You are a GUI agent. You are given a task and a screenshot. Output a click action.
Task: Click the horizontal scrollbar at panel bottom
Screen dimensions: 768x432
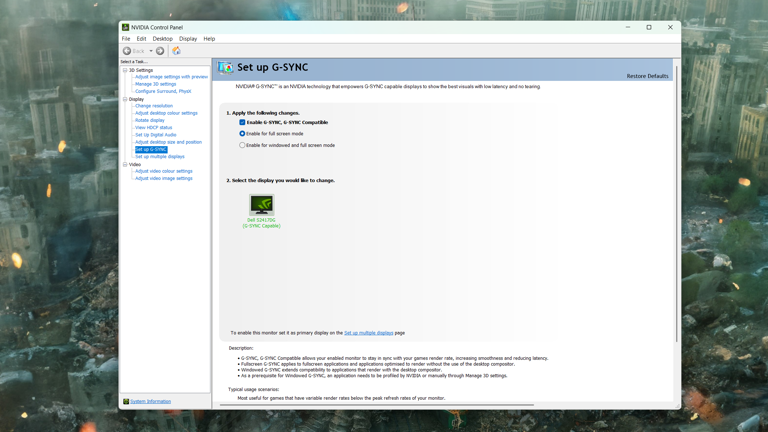377,405
